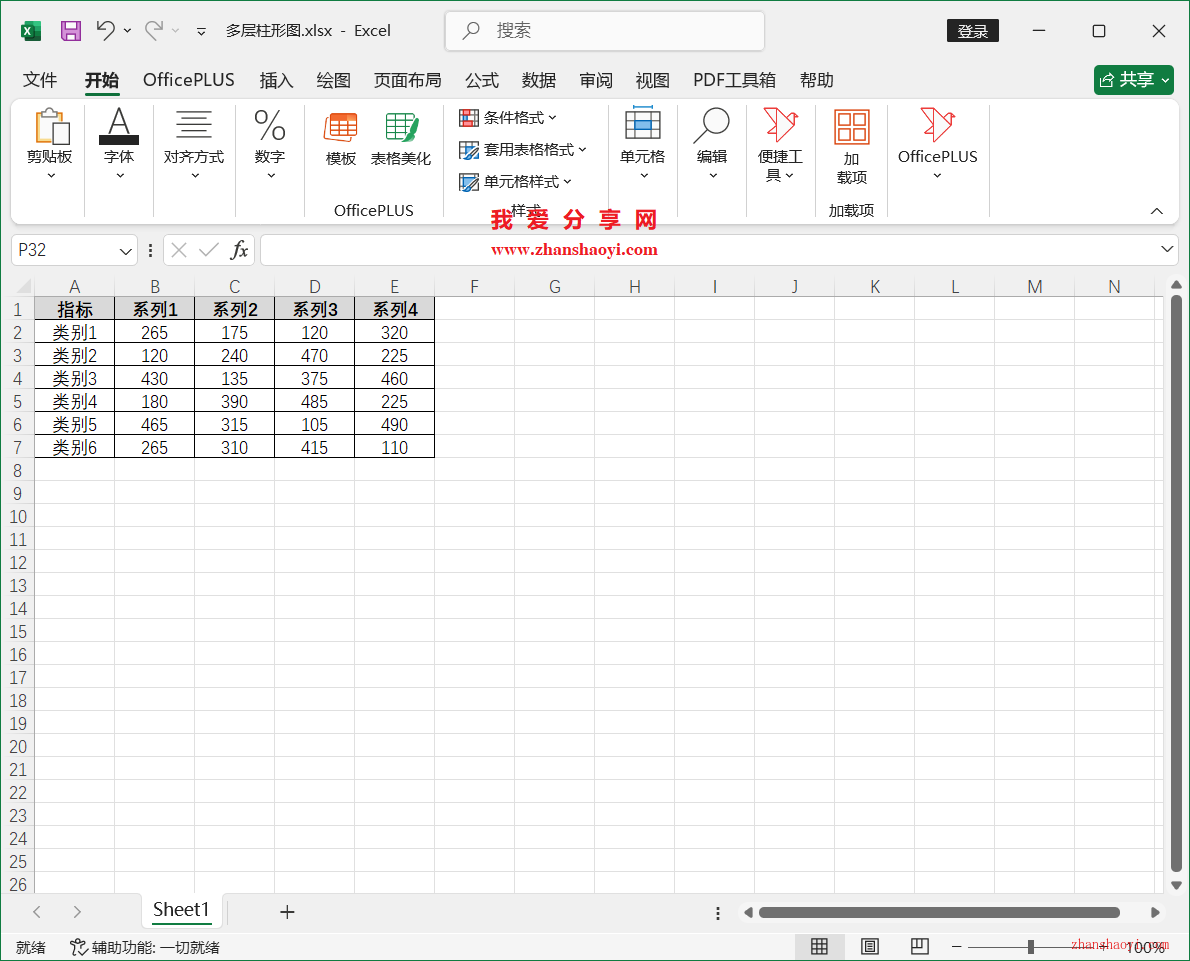Screen dimensions: 1190x961
Task: Switch to the Formulas (公式) tab
Action: [481, 80]
